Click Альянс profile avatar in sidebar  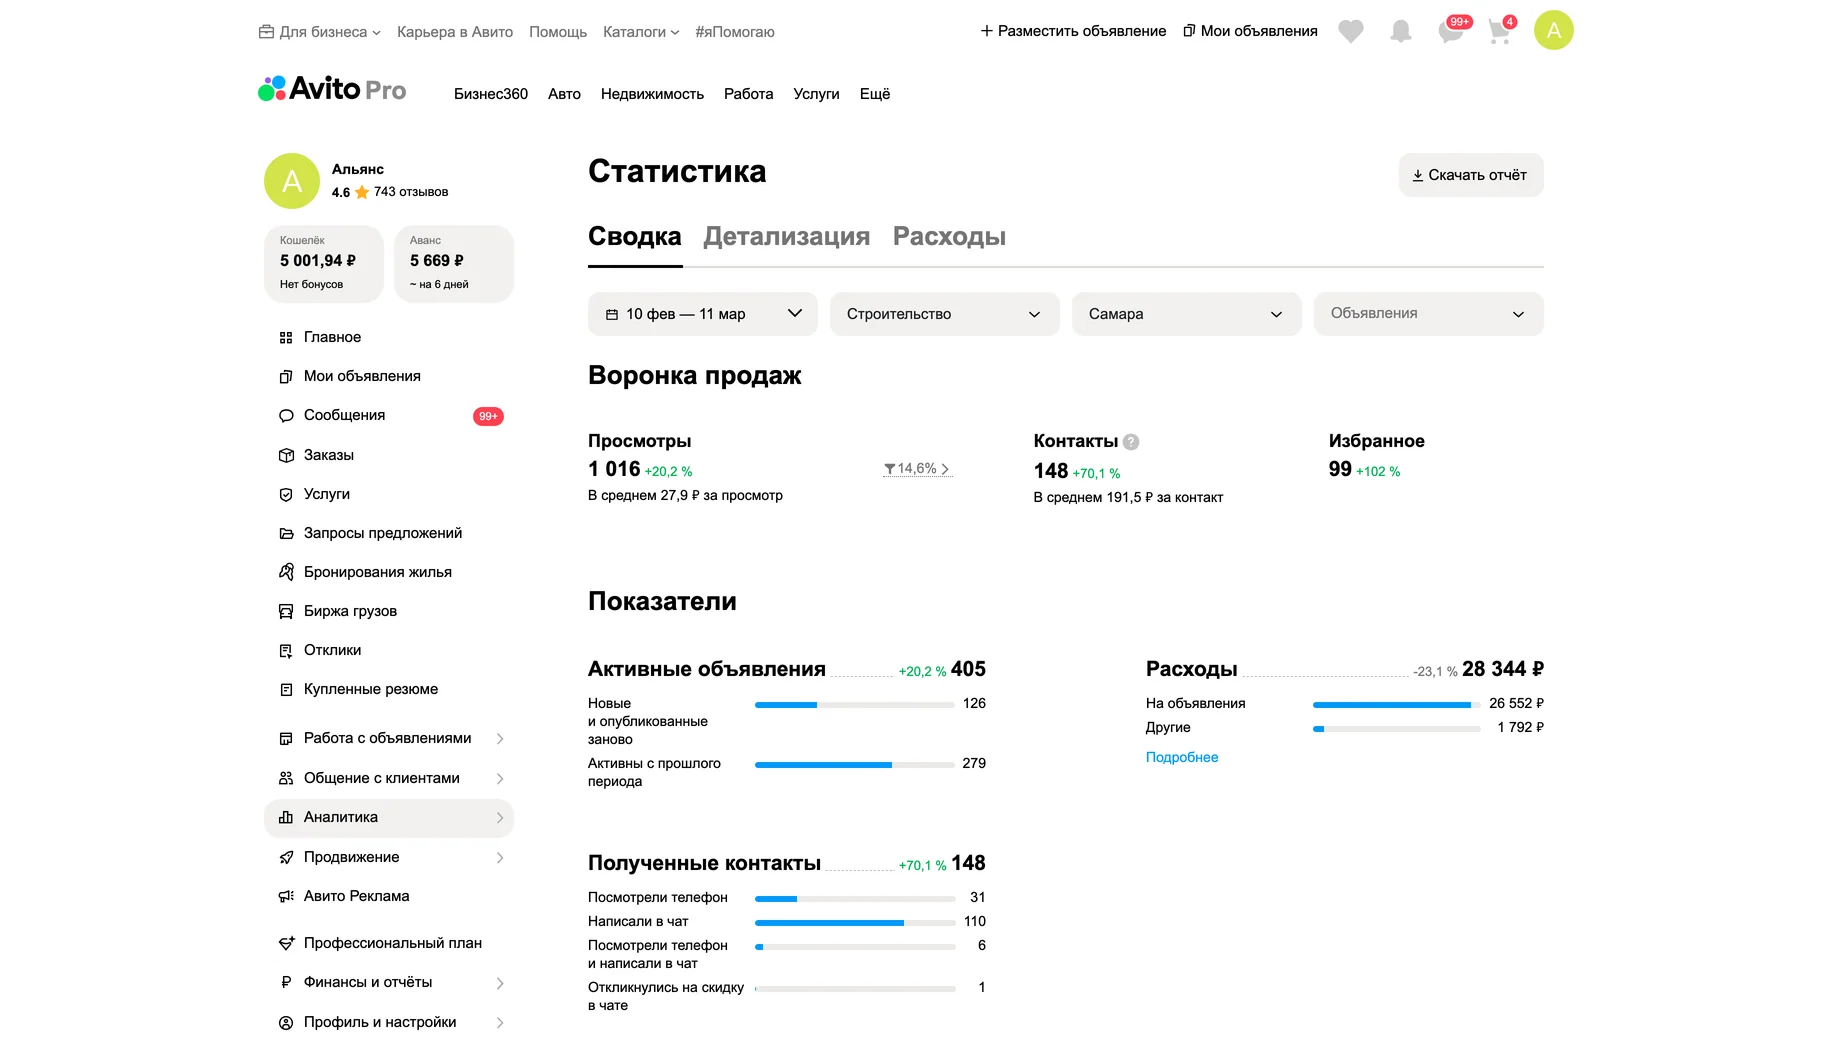(x=292, y=181)
